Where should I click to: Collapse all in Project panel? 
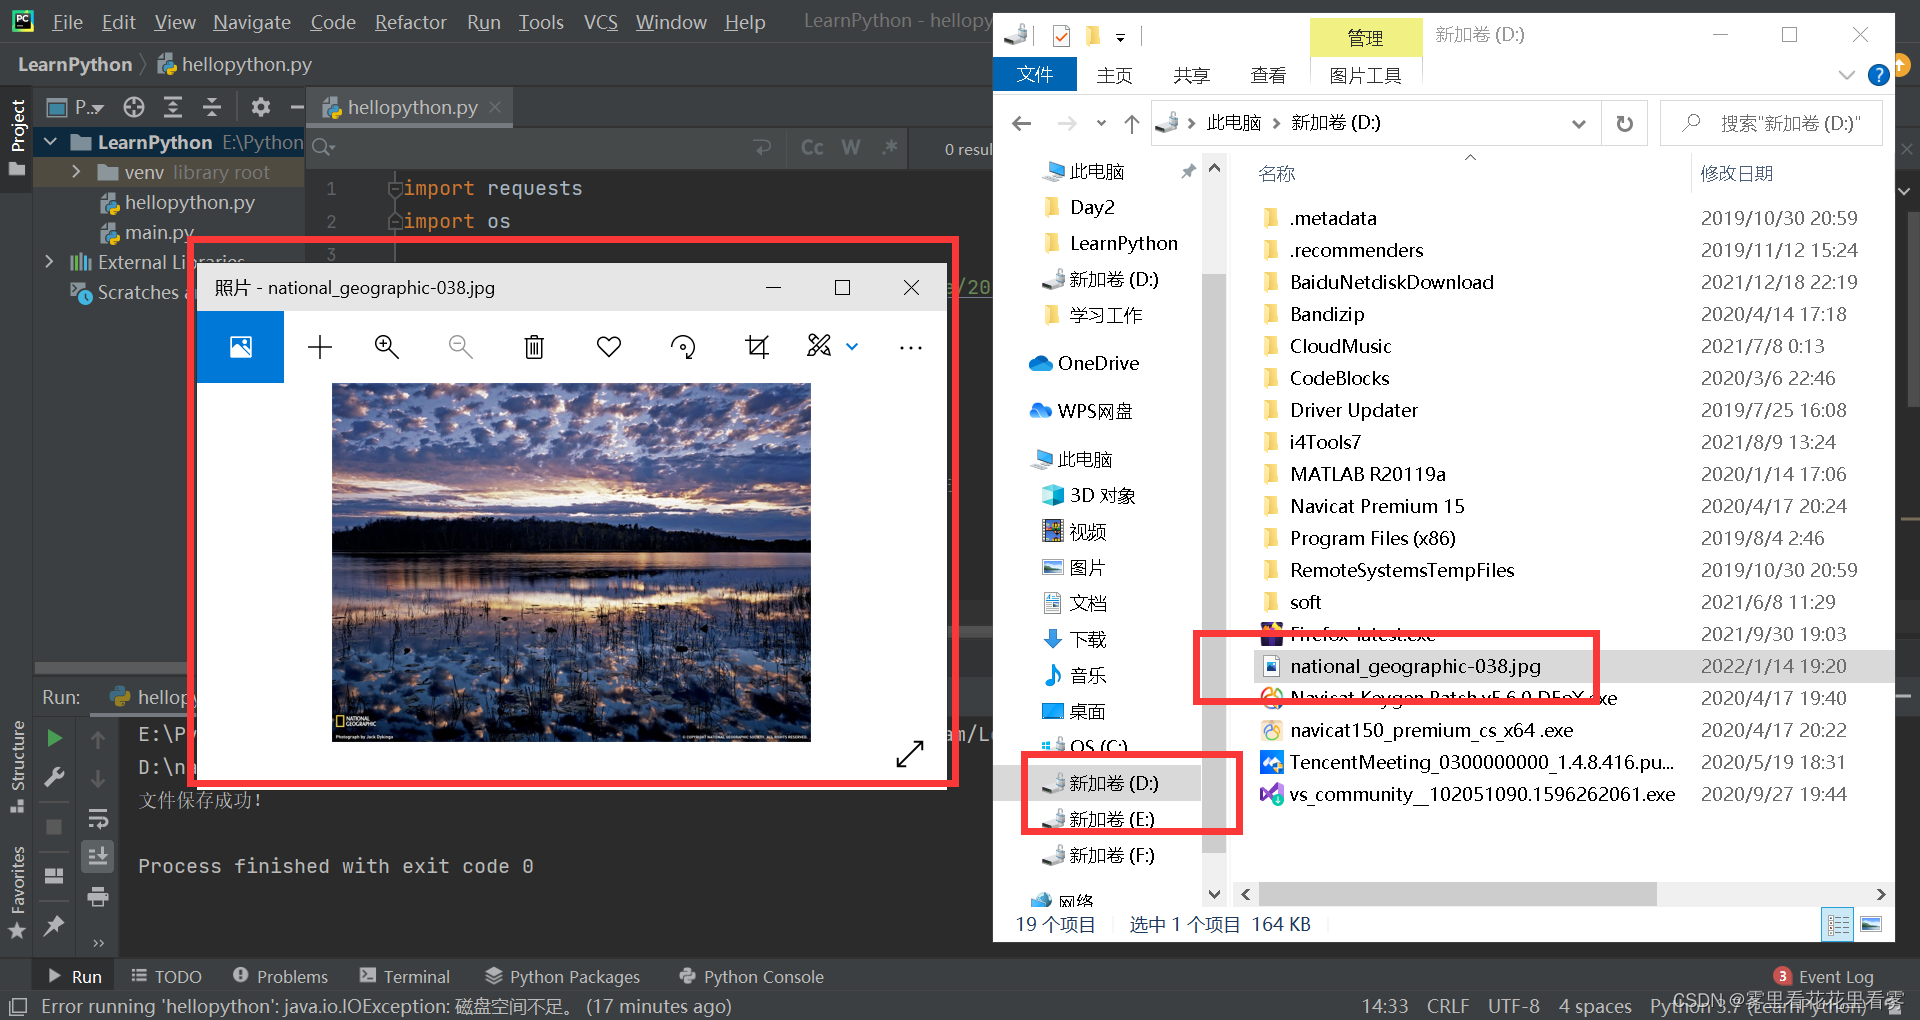point(212,107)
